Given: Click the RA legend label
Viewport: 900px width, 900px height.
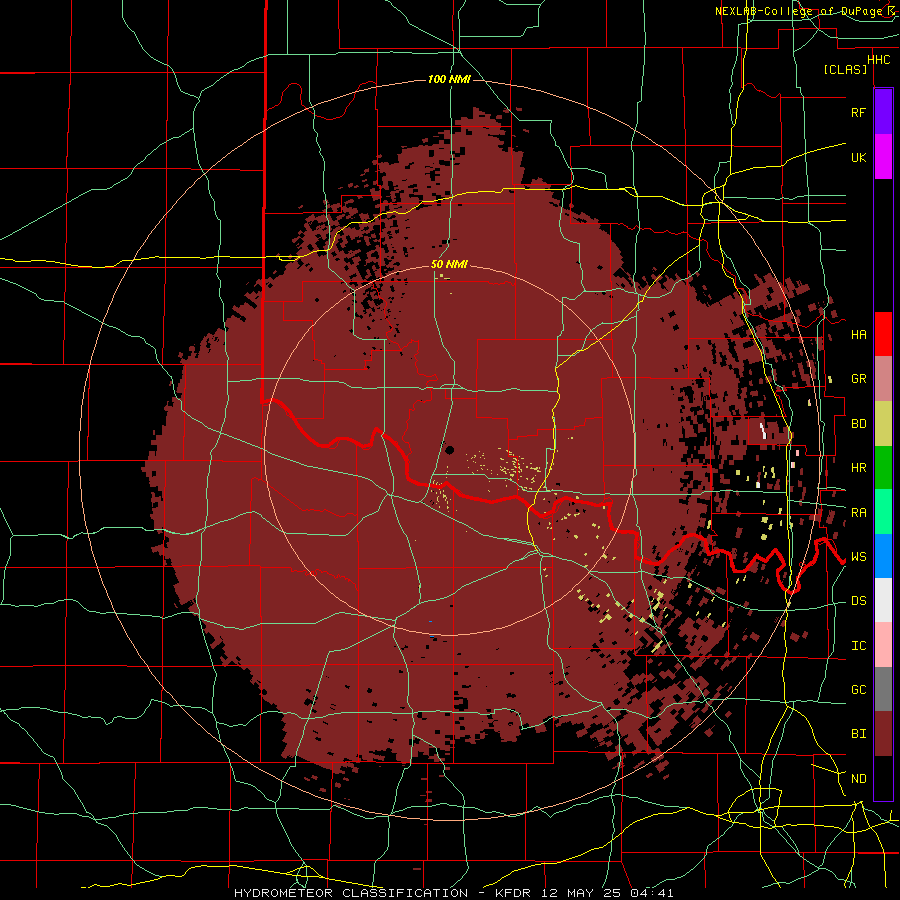Looking at the screenshot, I should [858, 513].
